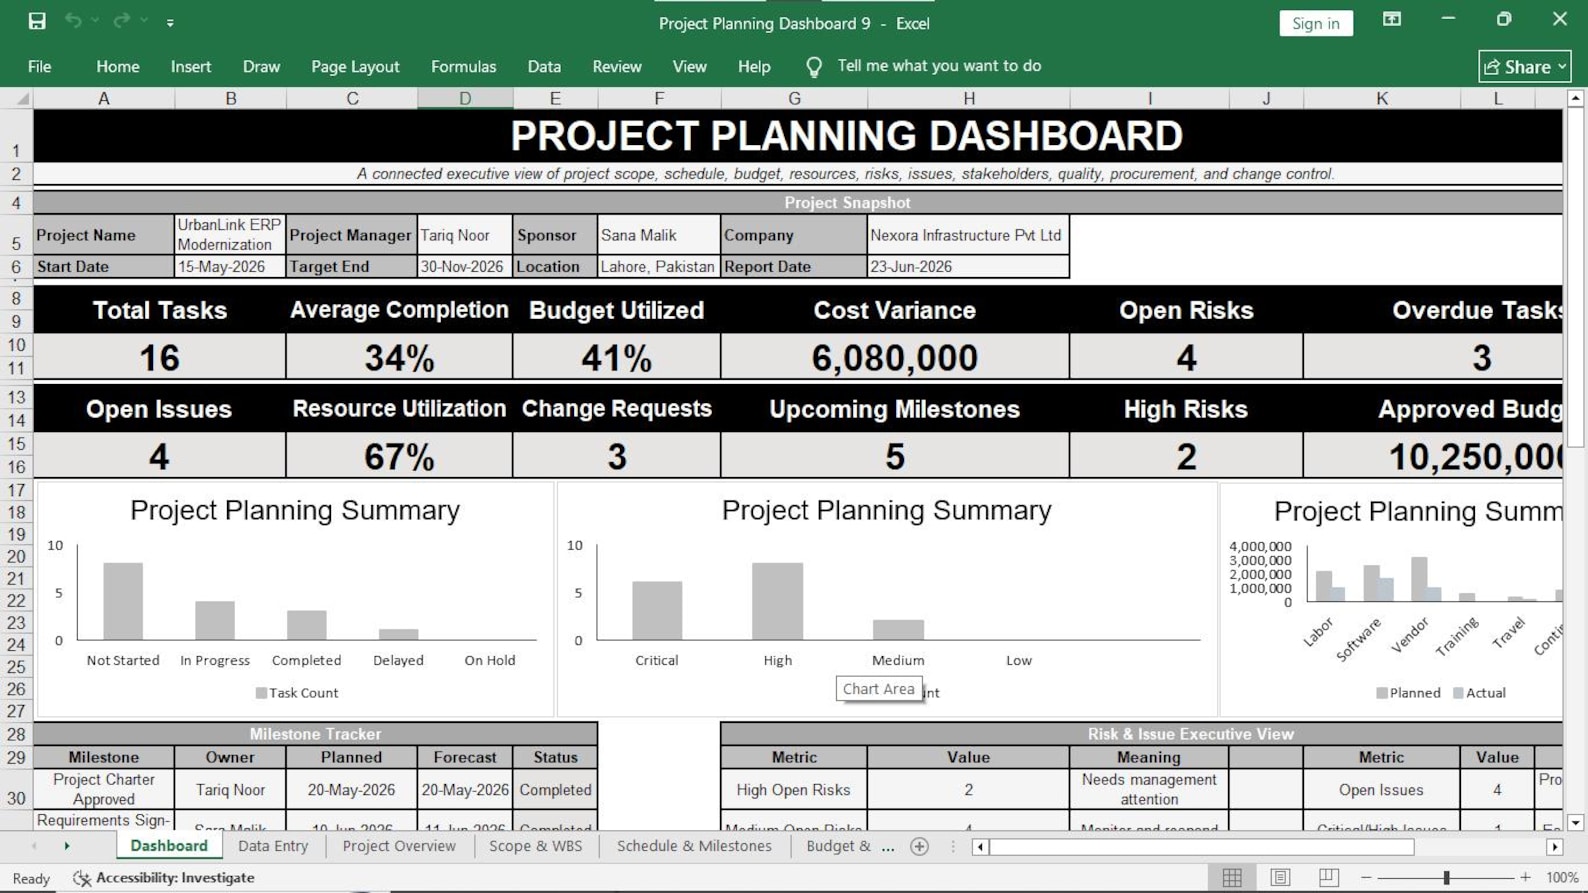Image resolution: width=1588 pixels, height=893 pixels.
Task: Open the View ribbon tab
Action: tap(689, 67)
